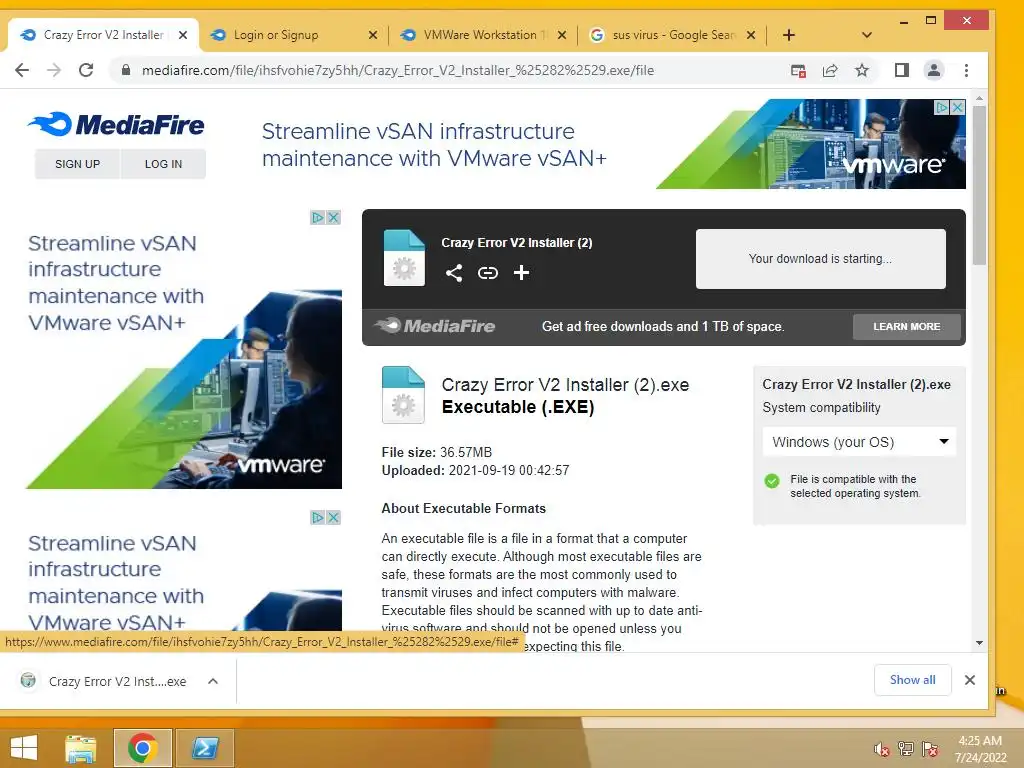Image resolution: width=1024 pixels, height=768 pixels.
Task: Open the blocked pop-up indicator icon
Action: click(798, 71)
